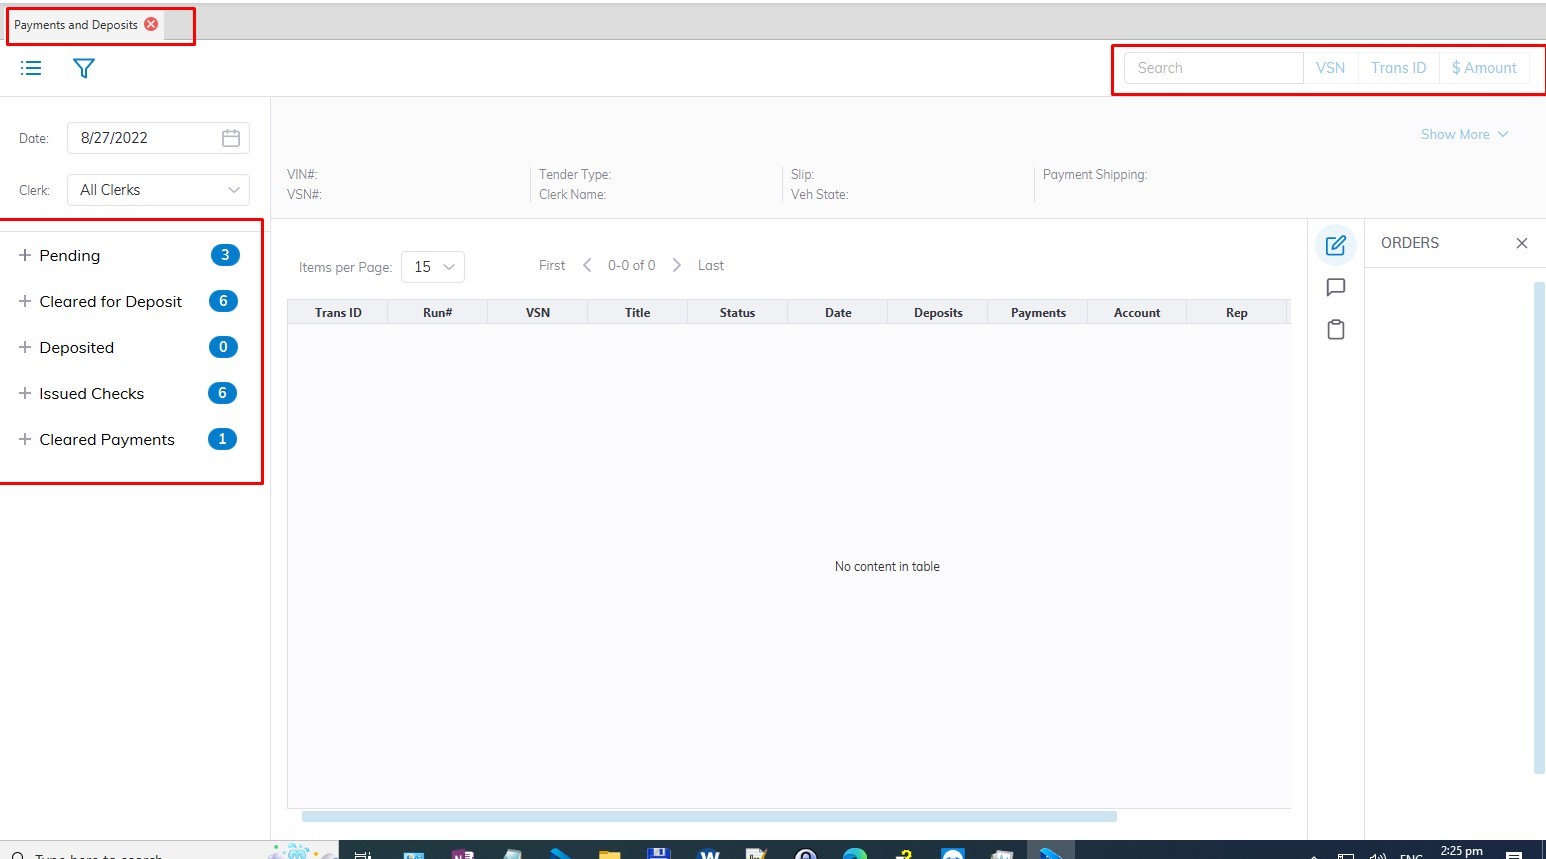Toggle Trans ID search mode
Viewport: 1546px width, 859px height.
1398,68
